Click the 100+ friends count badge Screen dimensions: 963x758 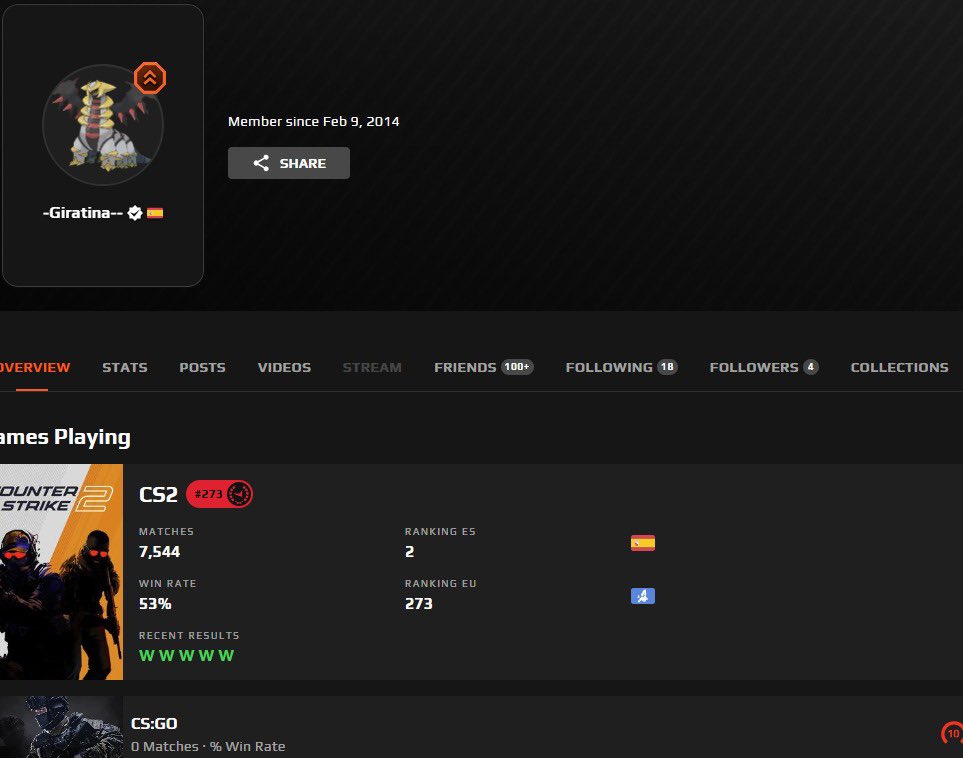[x=517, y=367]
